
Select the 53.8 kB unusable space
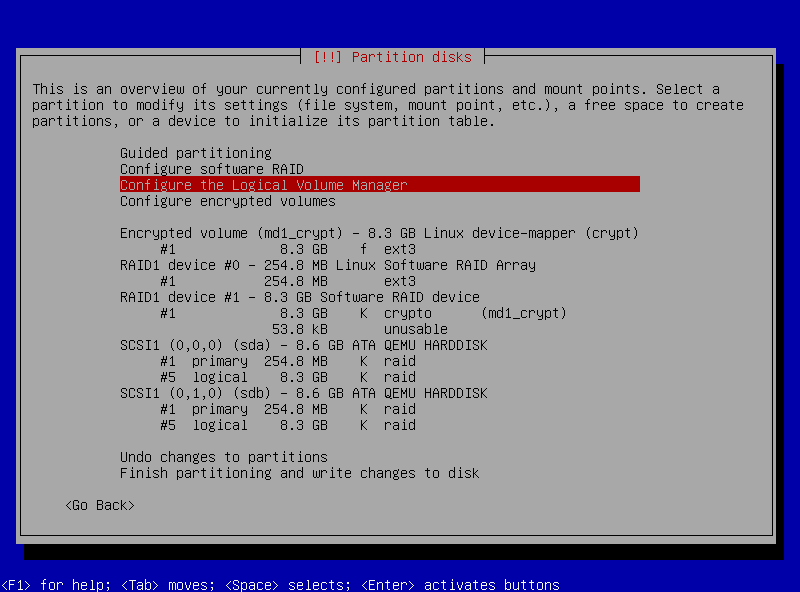pyautogui.click(x=360, y=329)
